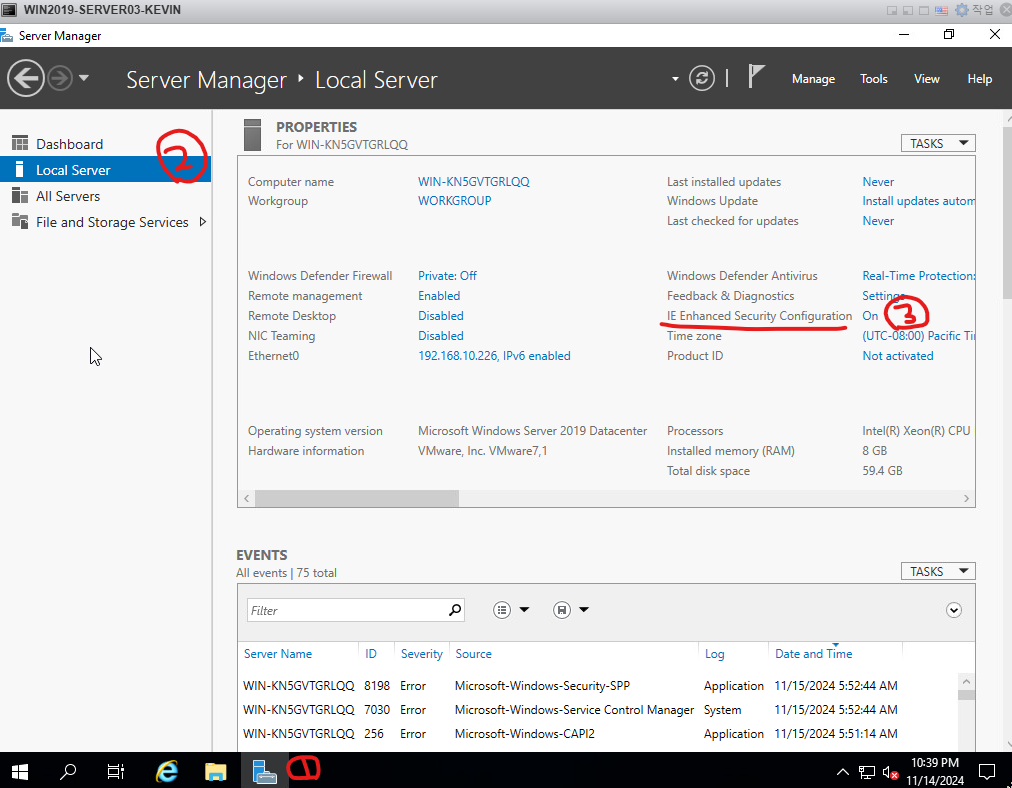Launch Internet Explorer from taskbar
The width and height of the screenshot is (1012, 788).
167,771
